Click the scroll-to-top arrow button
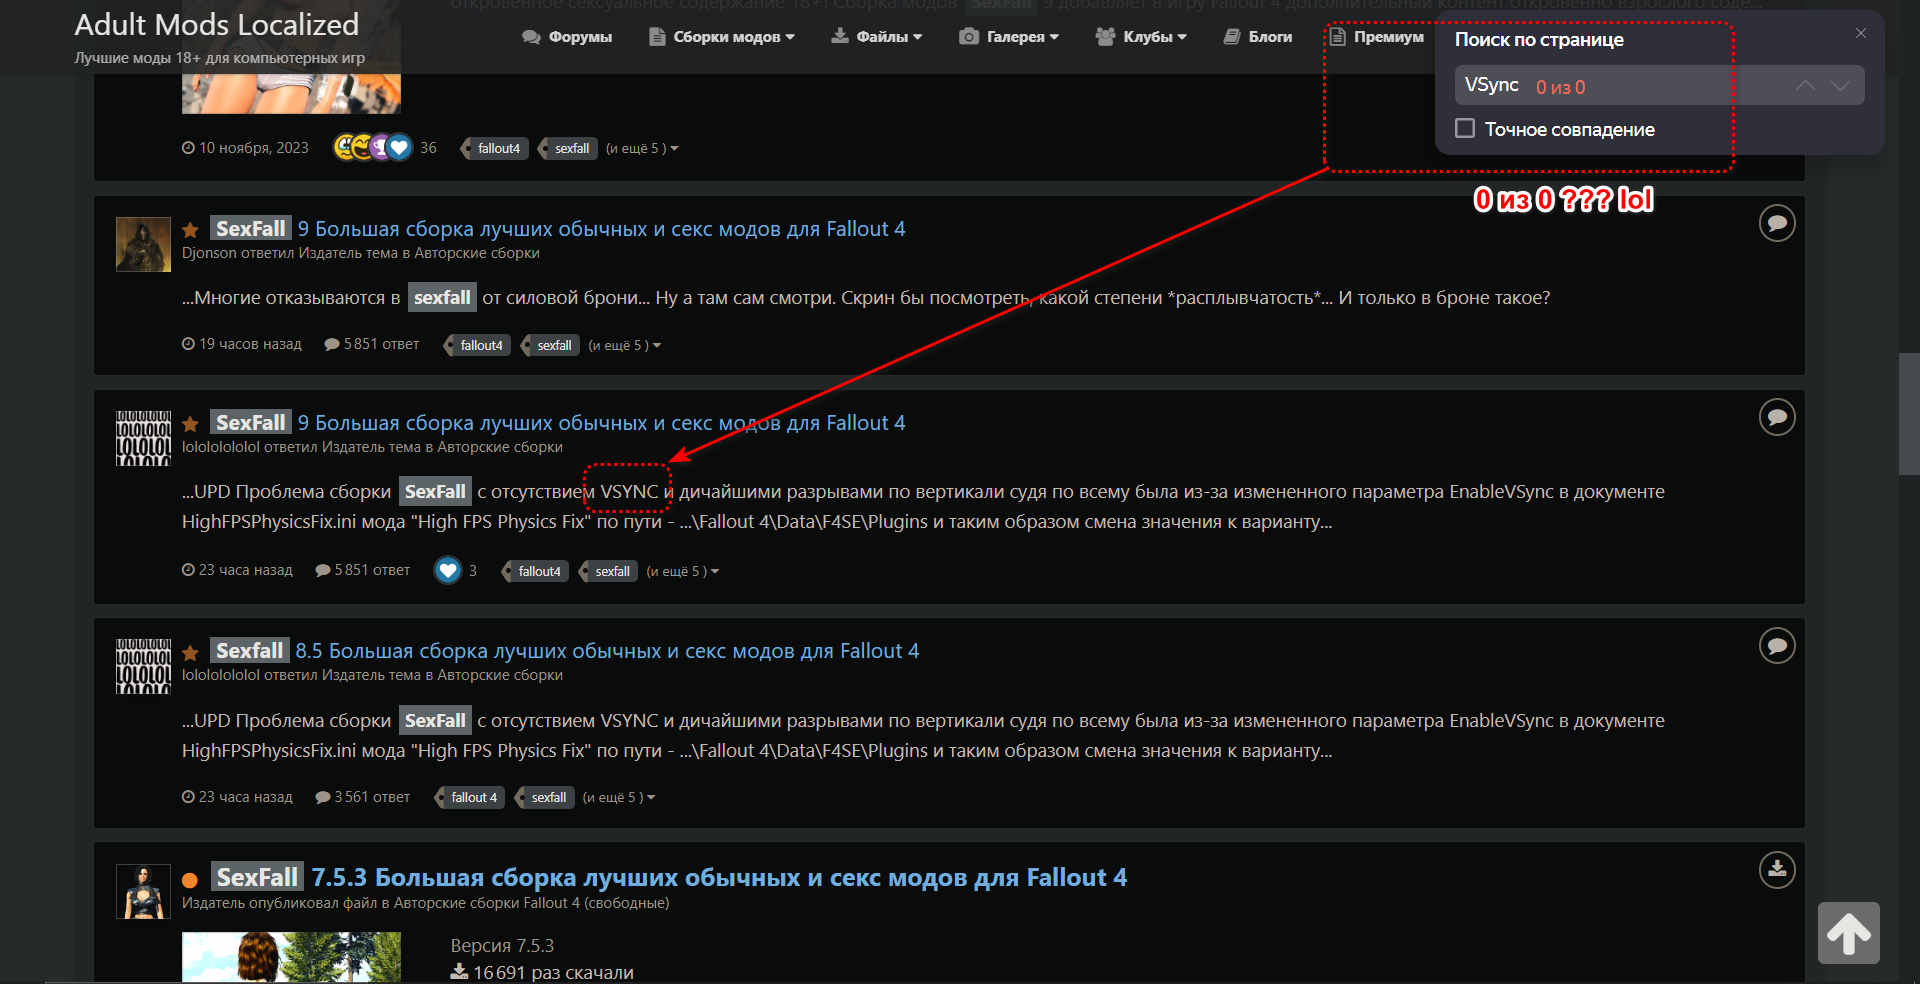This screenshot has height=984, width=1920. point(1848,933)
